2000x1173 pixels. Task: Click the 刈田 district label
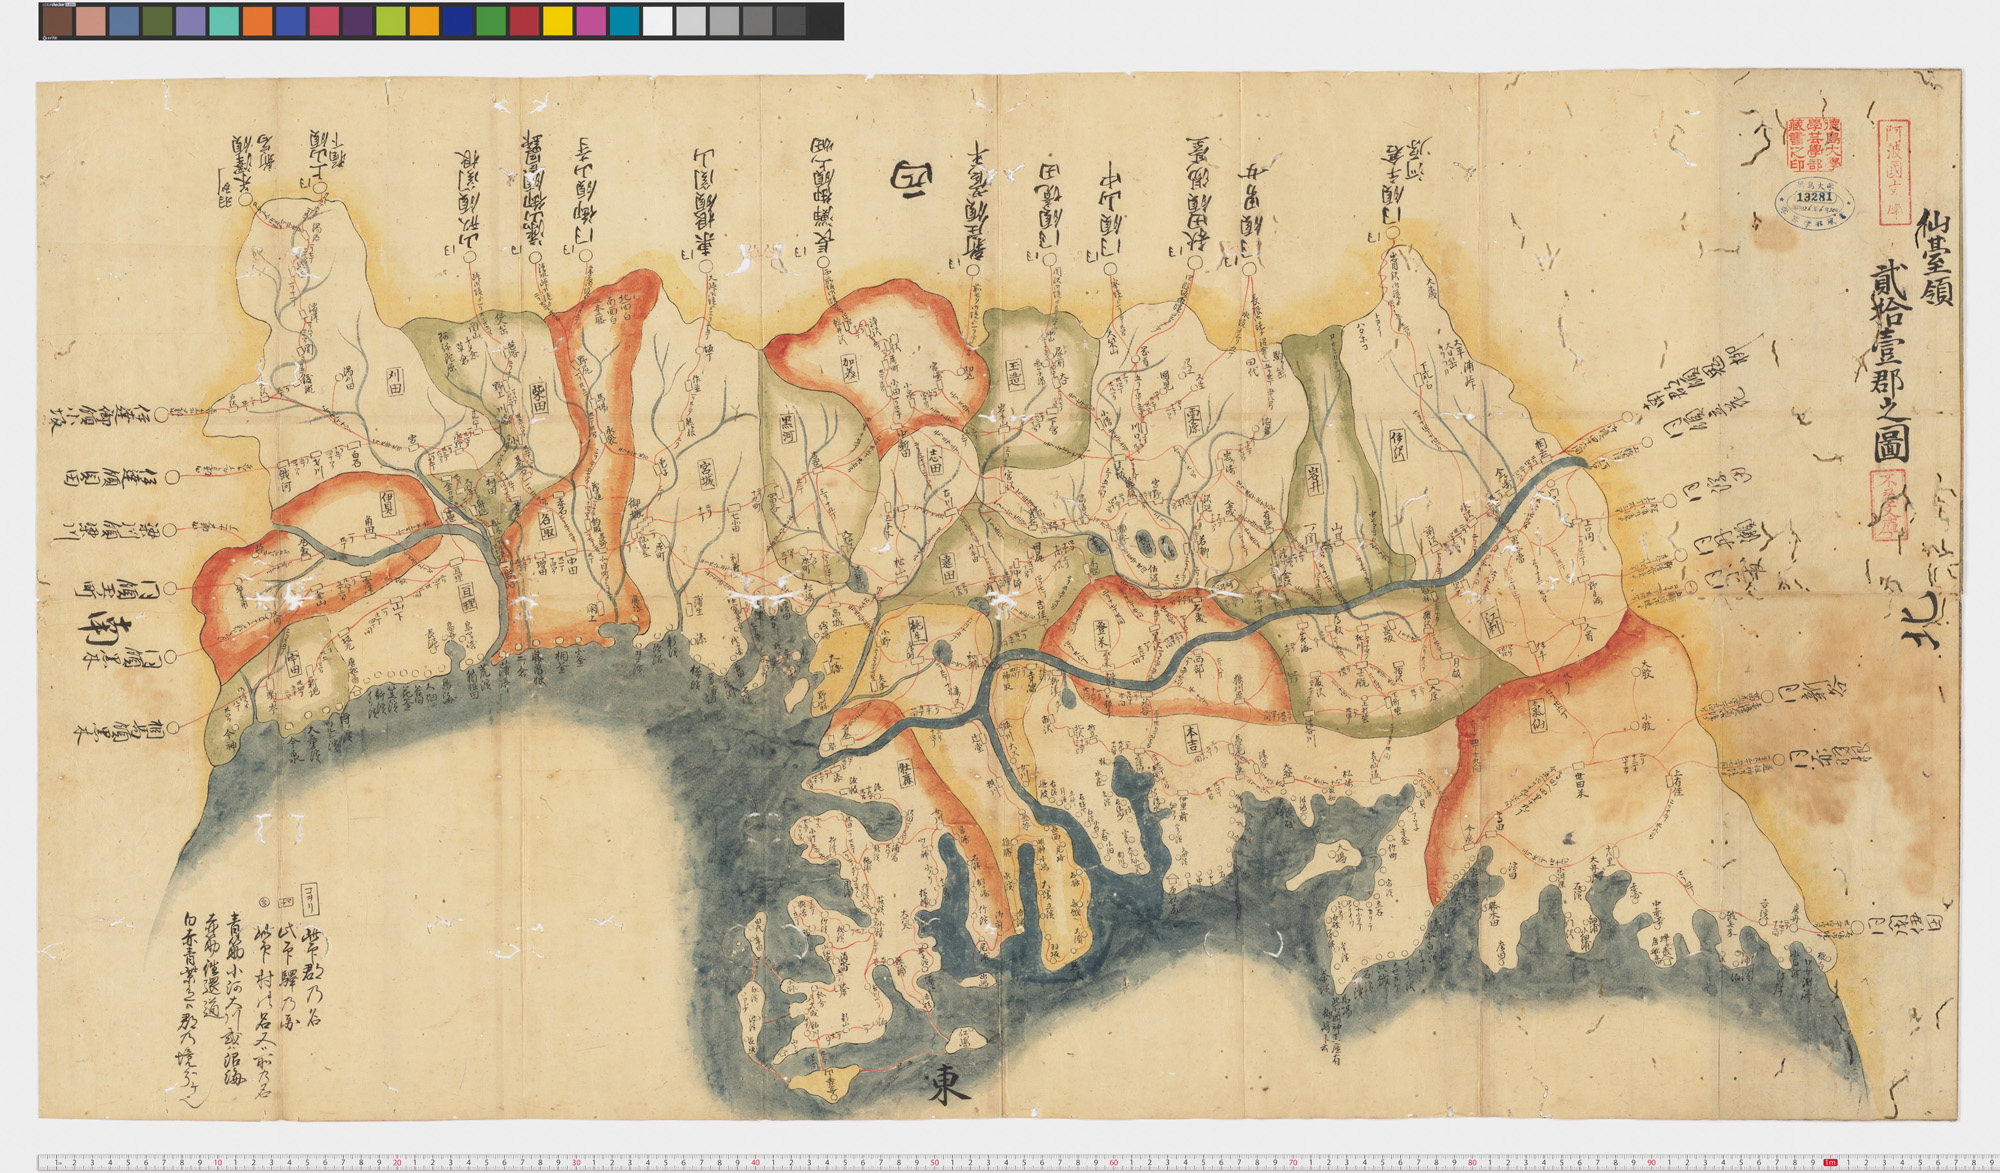pyautogui.click(x=396, y=380)
